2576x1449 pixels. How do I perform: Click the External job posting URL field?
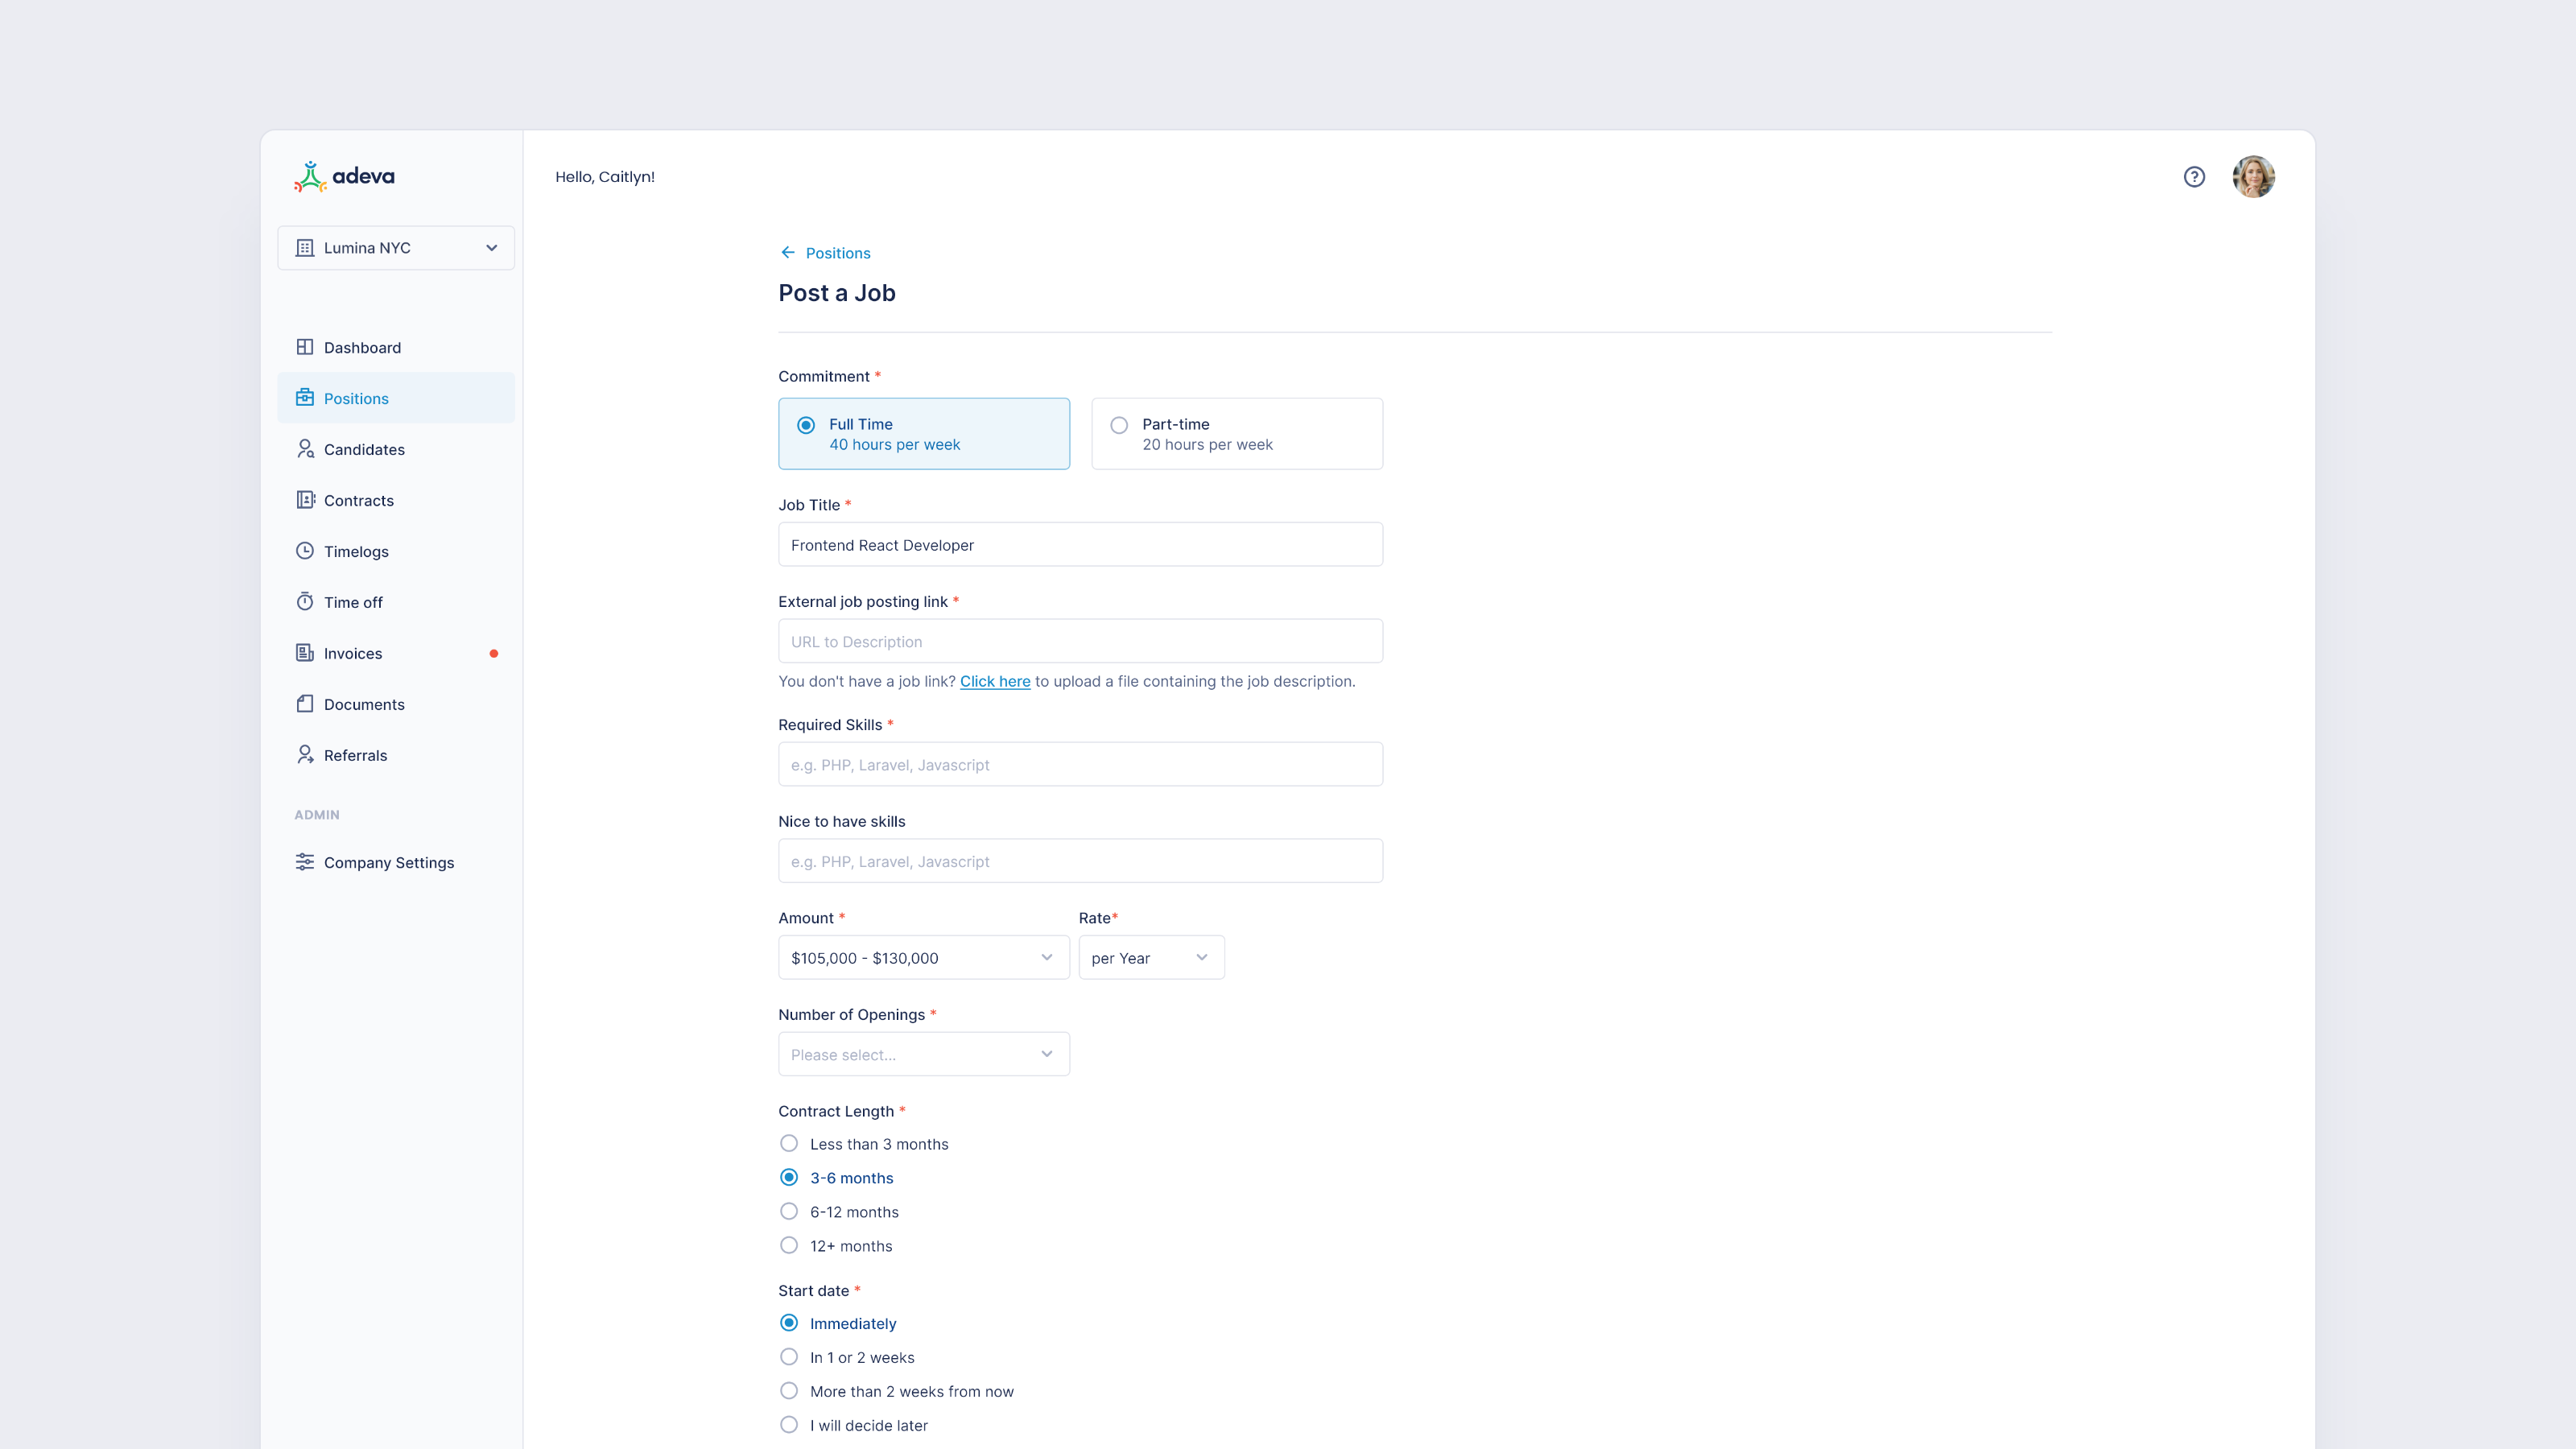[x=1080, y=641]
